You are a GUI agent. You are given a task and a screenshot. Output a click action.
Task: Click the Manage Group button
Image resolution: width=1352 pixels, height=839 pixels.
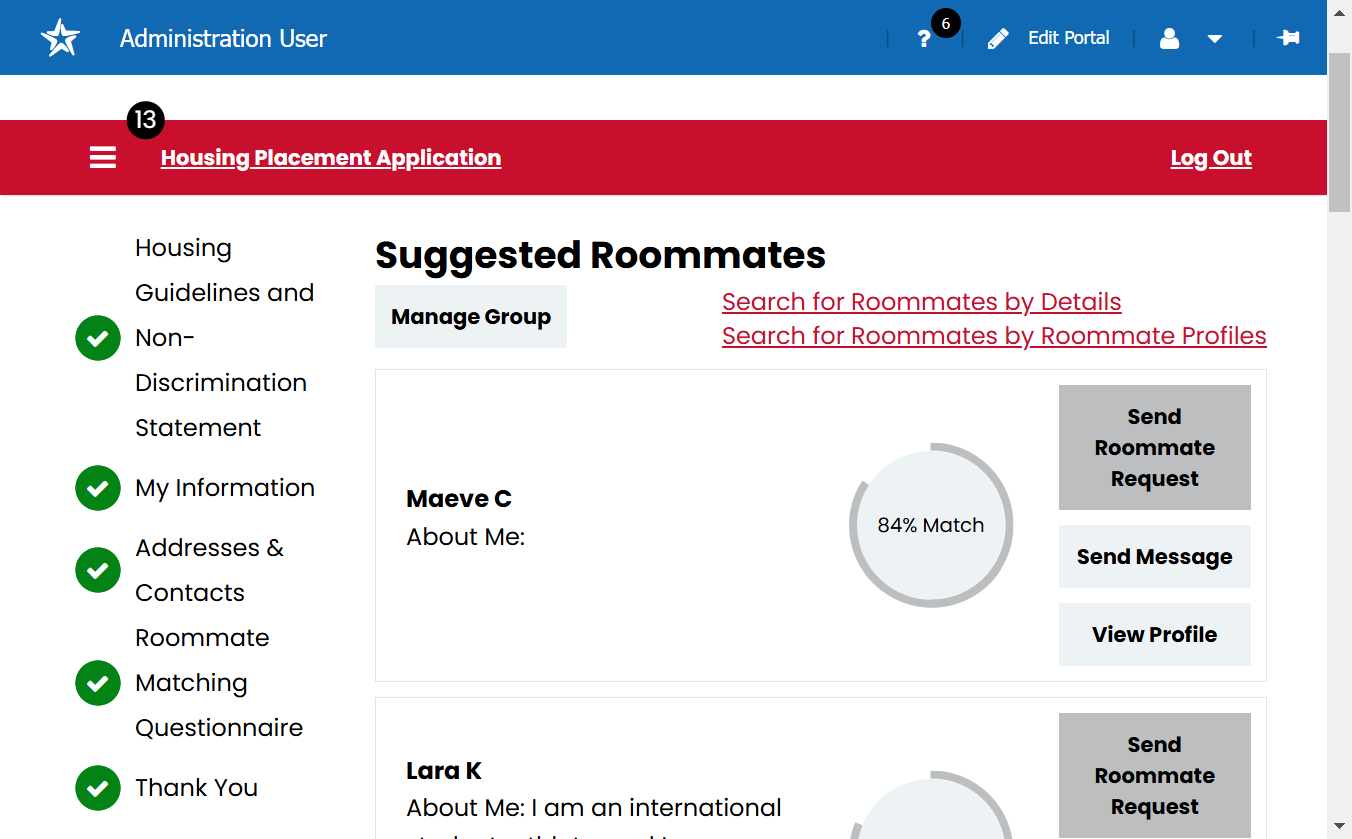(471, 317)
